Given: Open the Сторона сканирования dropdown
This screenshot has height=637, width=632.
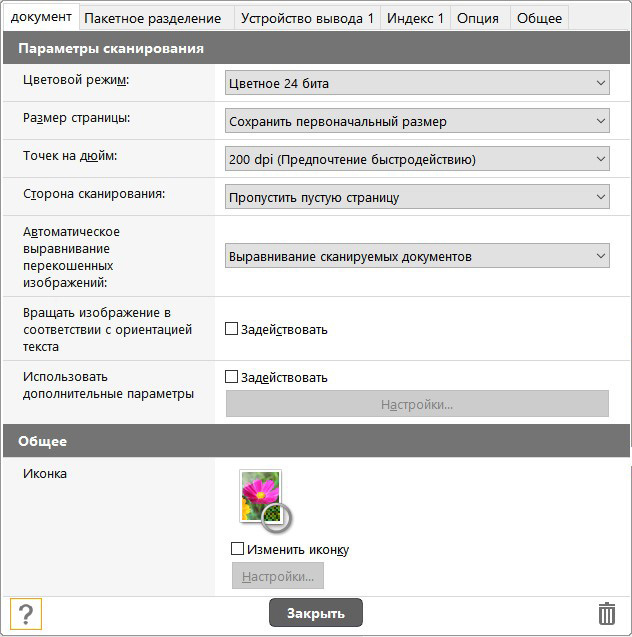Looking at the screenshot, I should 417,197.
